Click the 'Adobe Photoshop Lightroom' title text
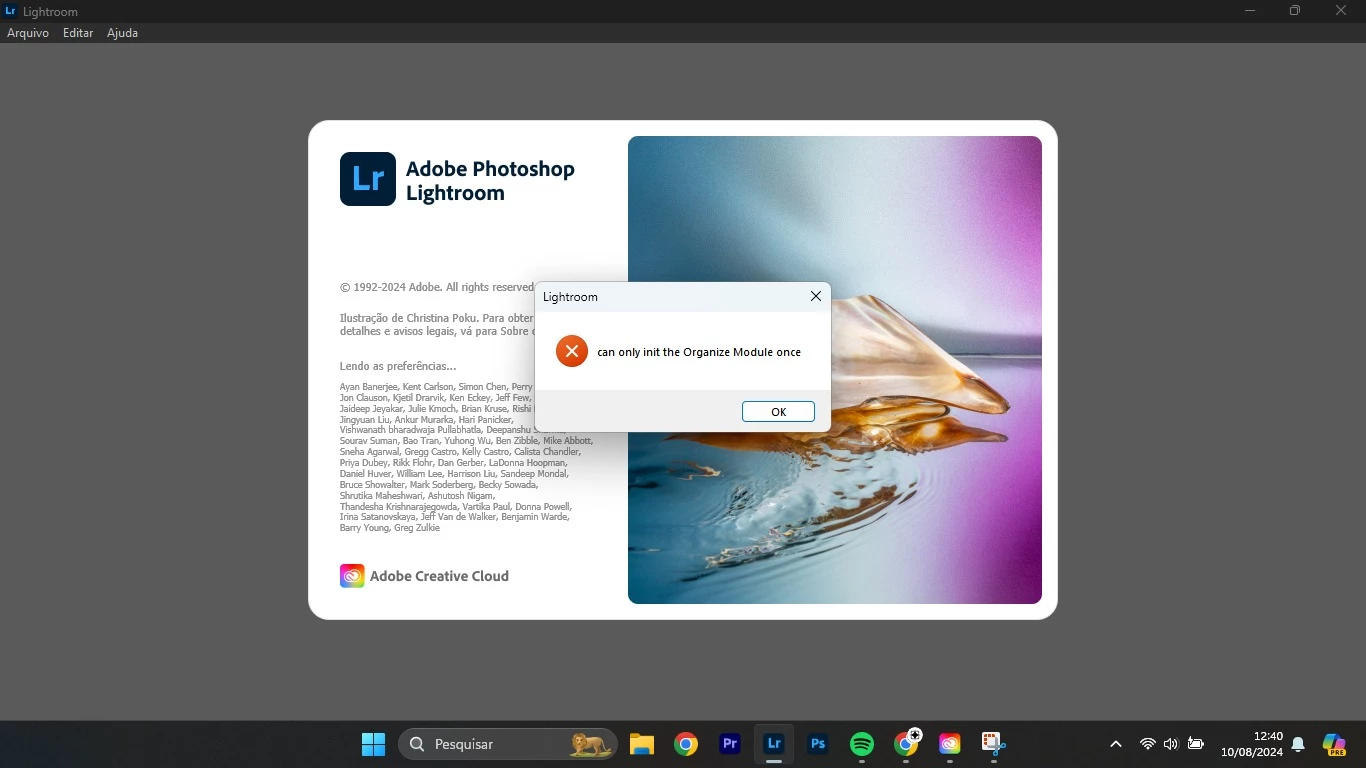The image size is (1366, 768). [x=490, y=180]
